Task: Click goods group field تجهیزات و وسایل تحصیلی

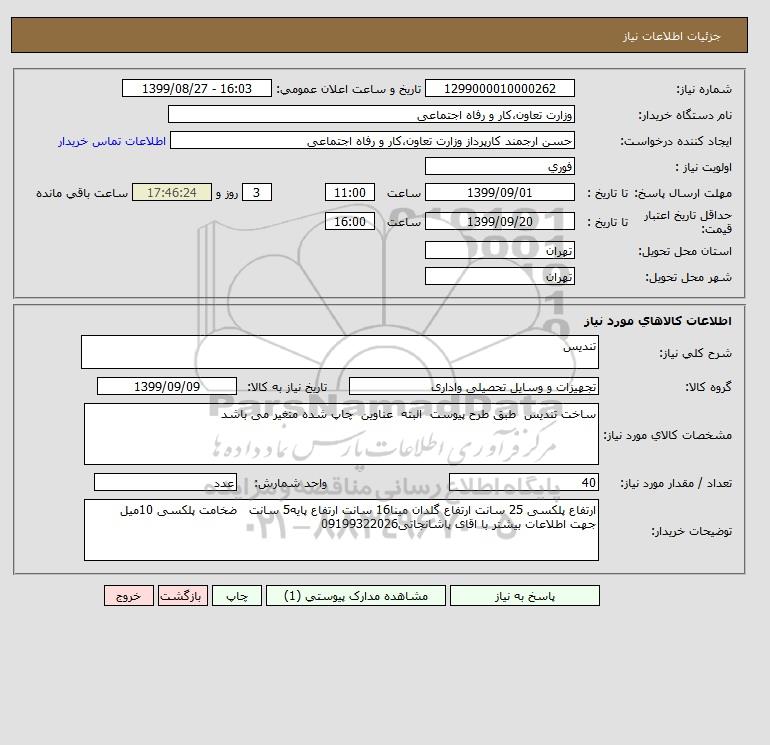Action: tap(473, 386)
